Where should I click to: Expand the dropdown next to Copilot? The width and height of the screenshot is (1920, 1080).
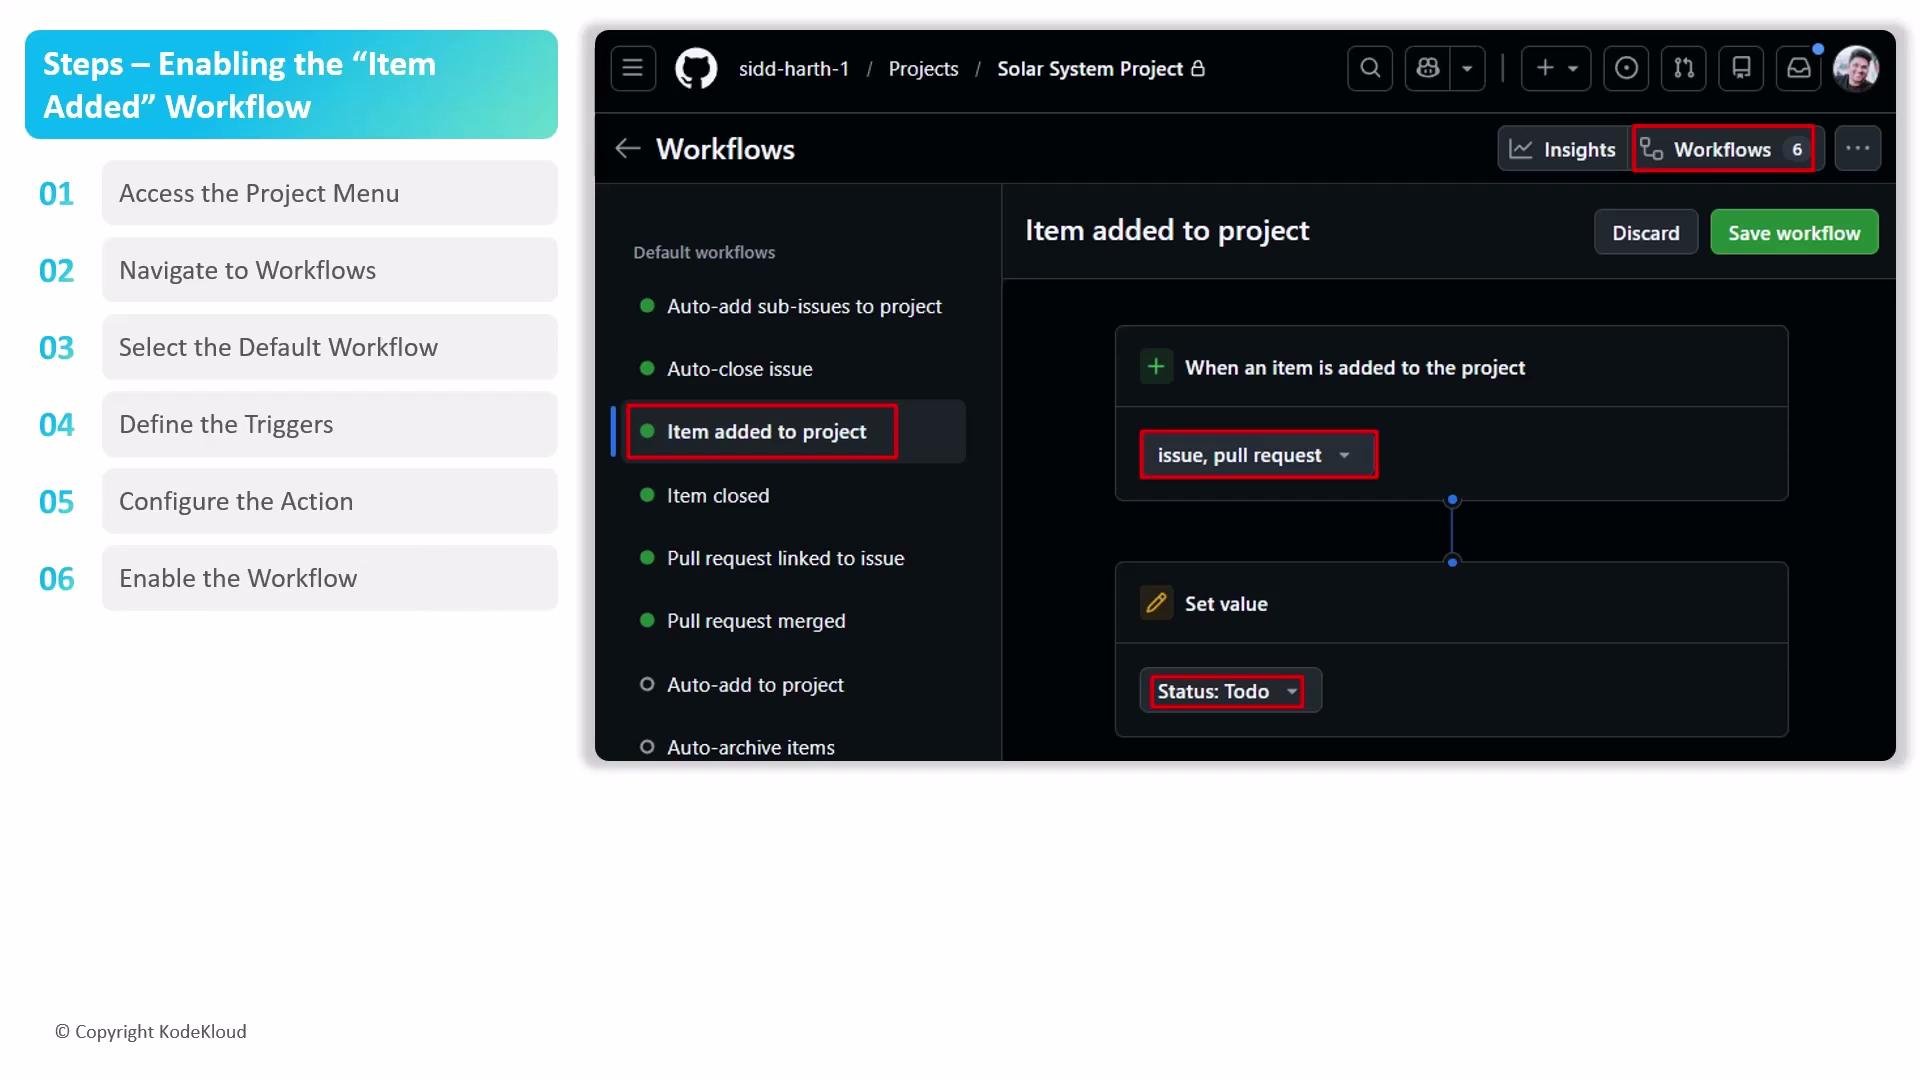(1467, 69)
